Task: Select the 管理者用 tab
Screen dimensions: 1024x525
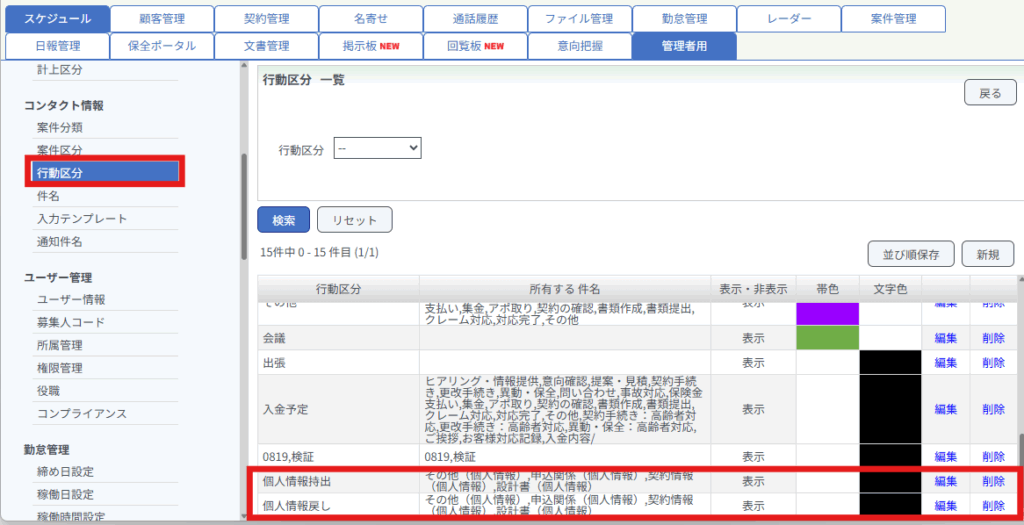Action: click(x=684, y=46)
